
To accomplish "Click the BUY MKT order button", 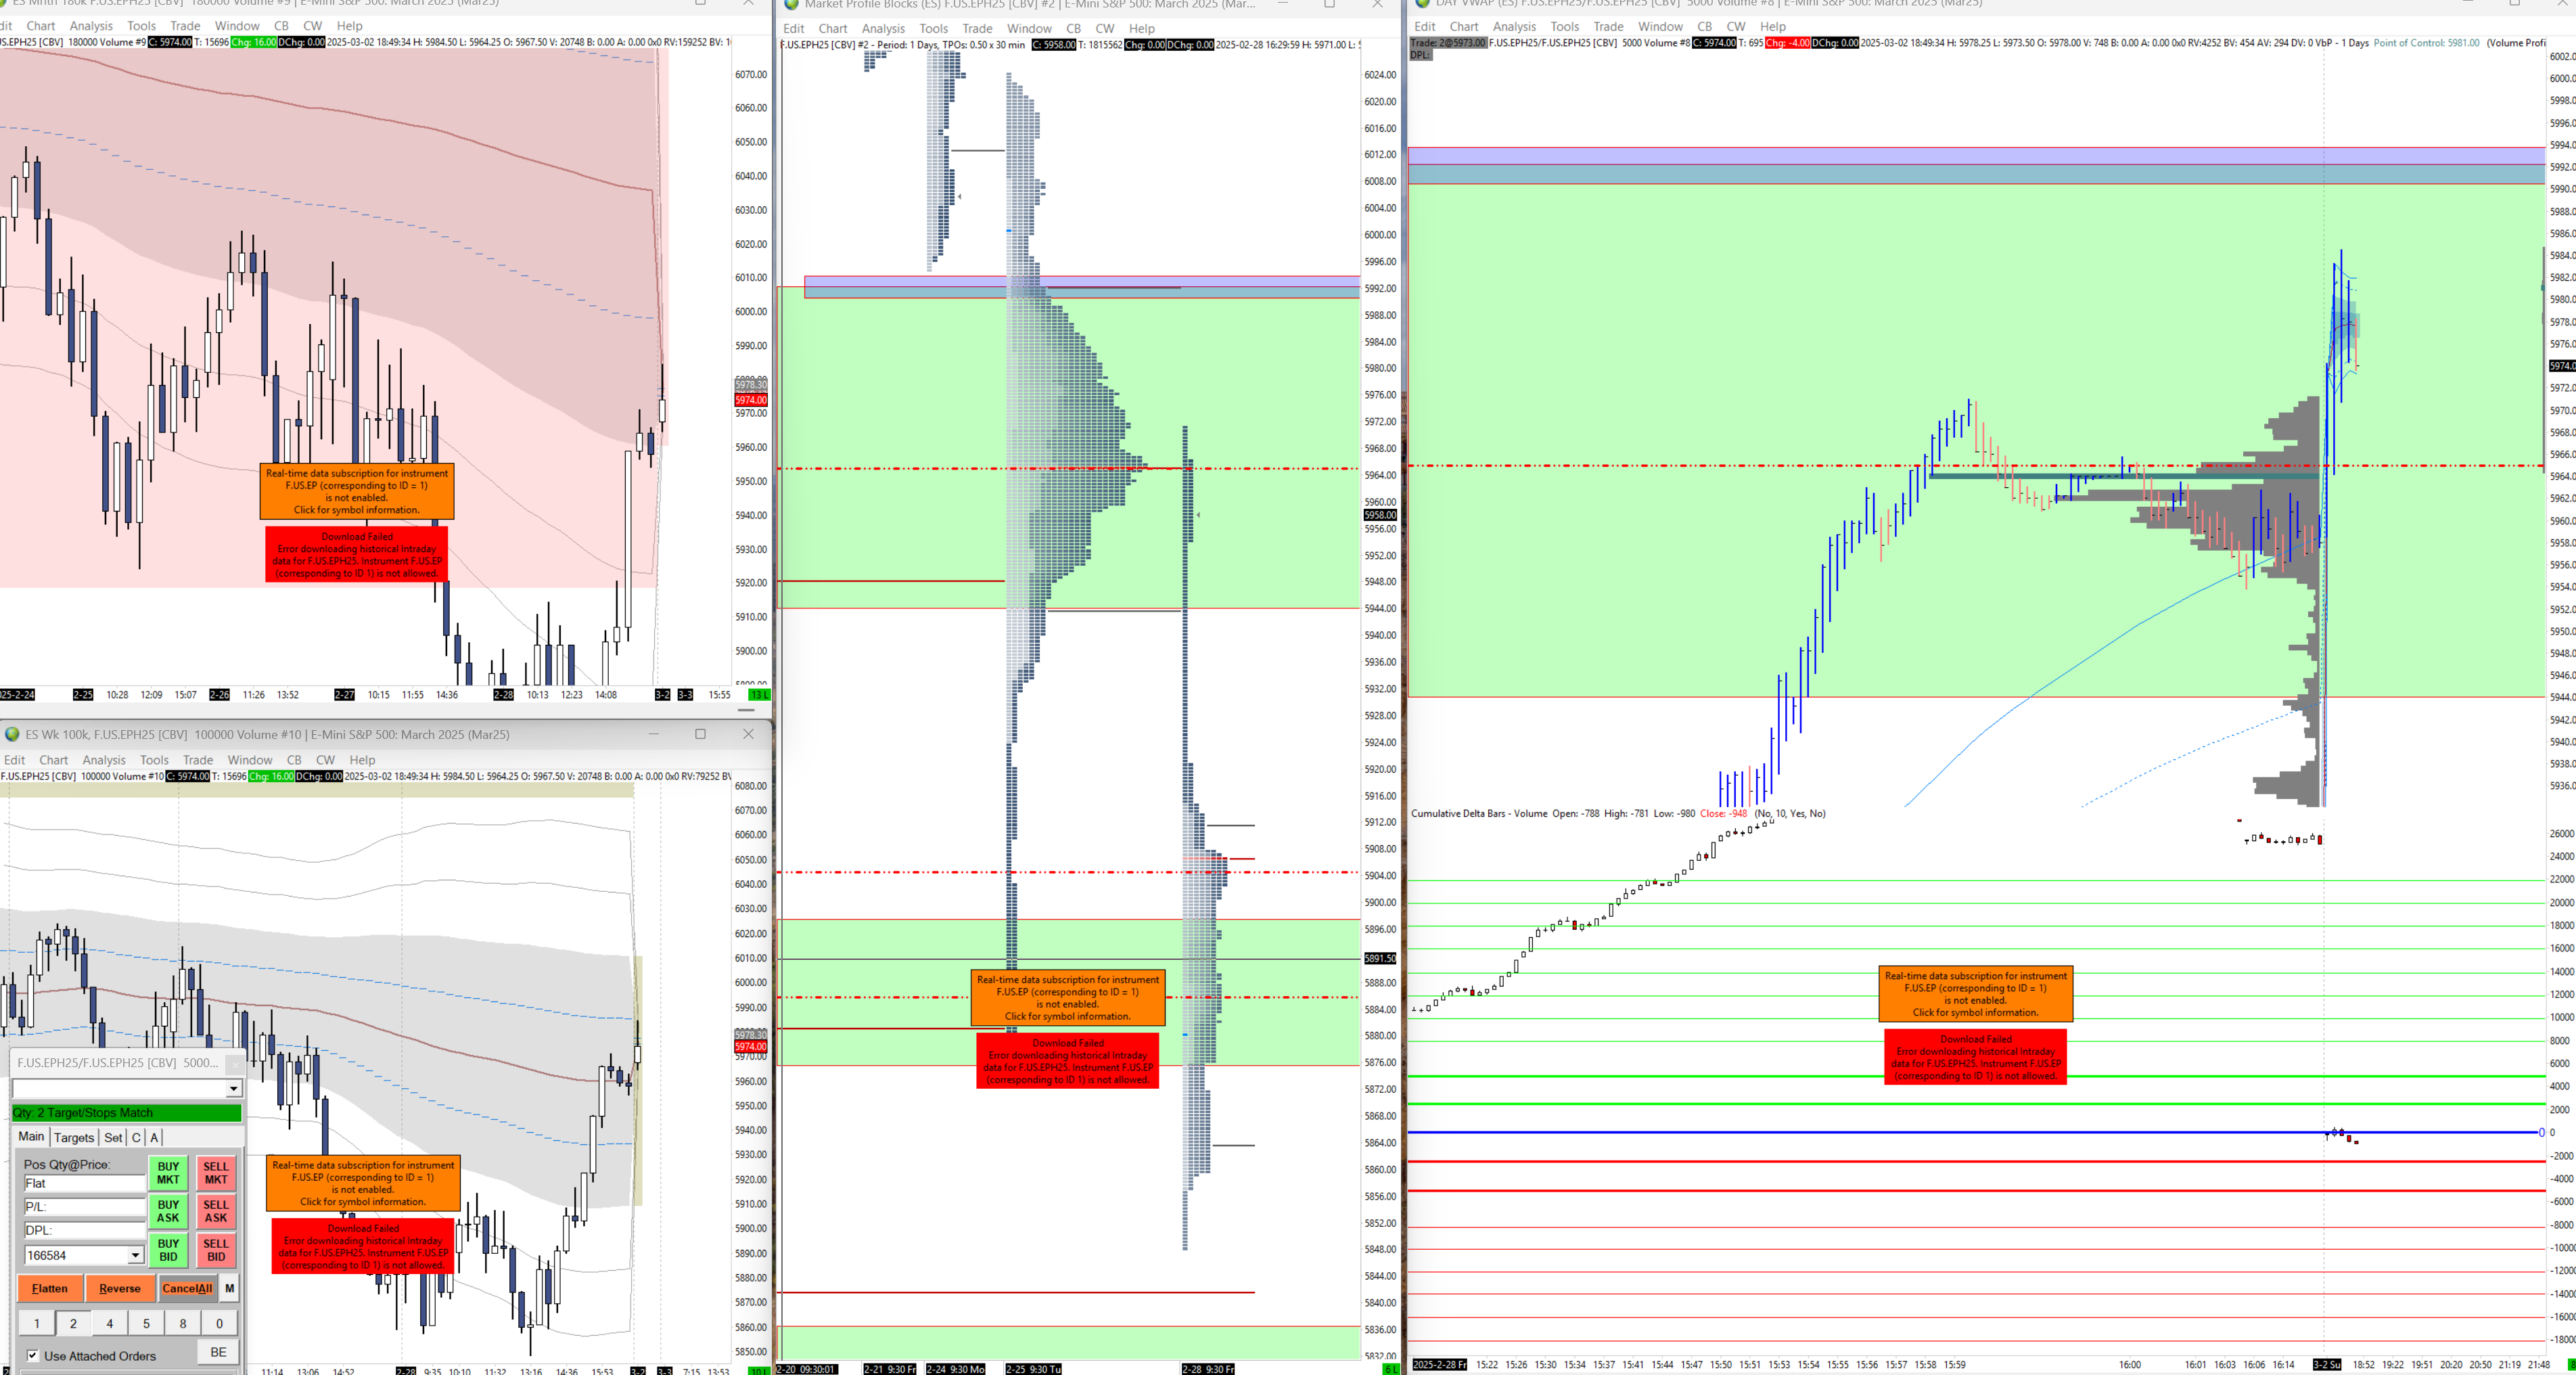I will point(168,1173).
